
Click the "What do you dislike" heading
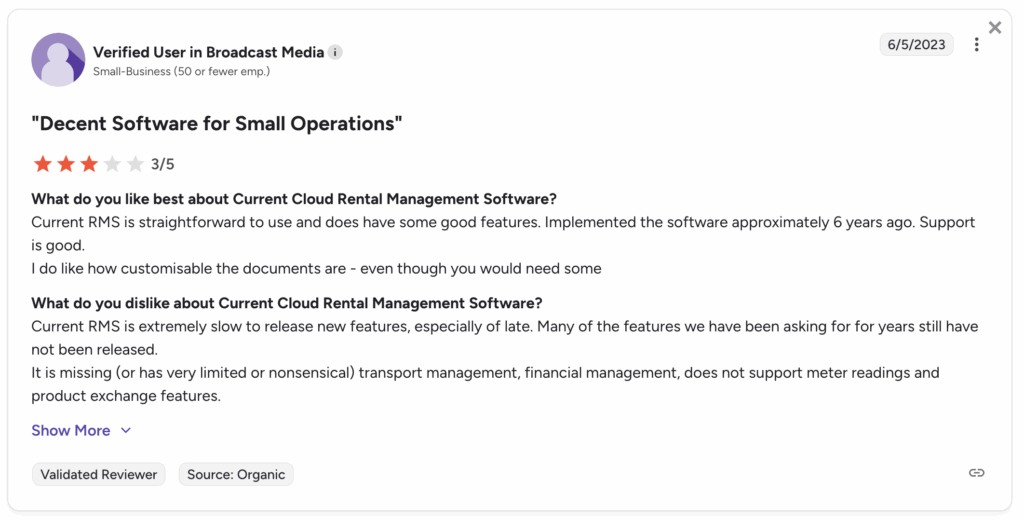[x=287, y=303]
